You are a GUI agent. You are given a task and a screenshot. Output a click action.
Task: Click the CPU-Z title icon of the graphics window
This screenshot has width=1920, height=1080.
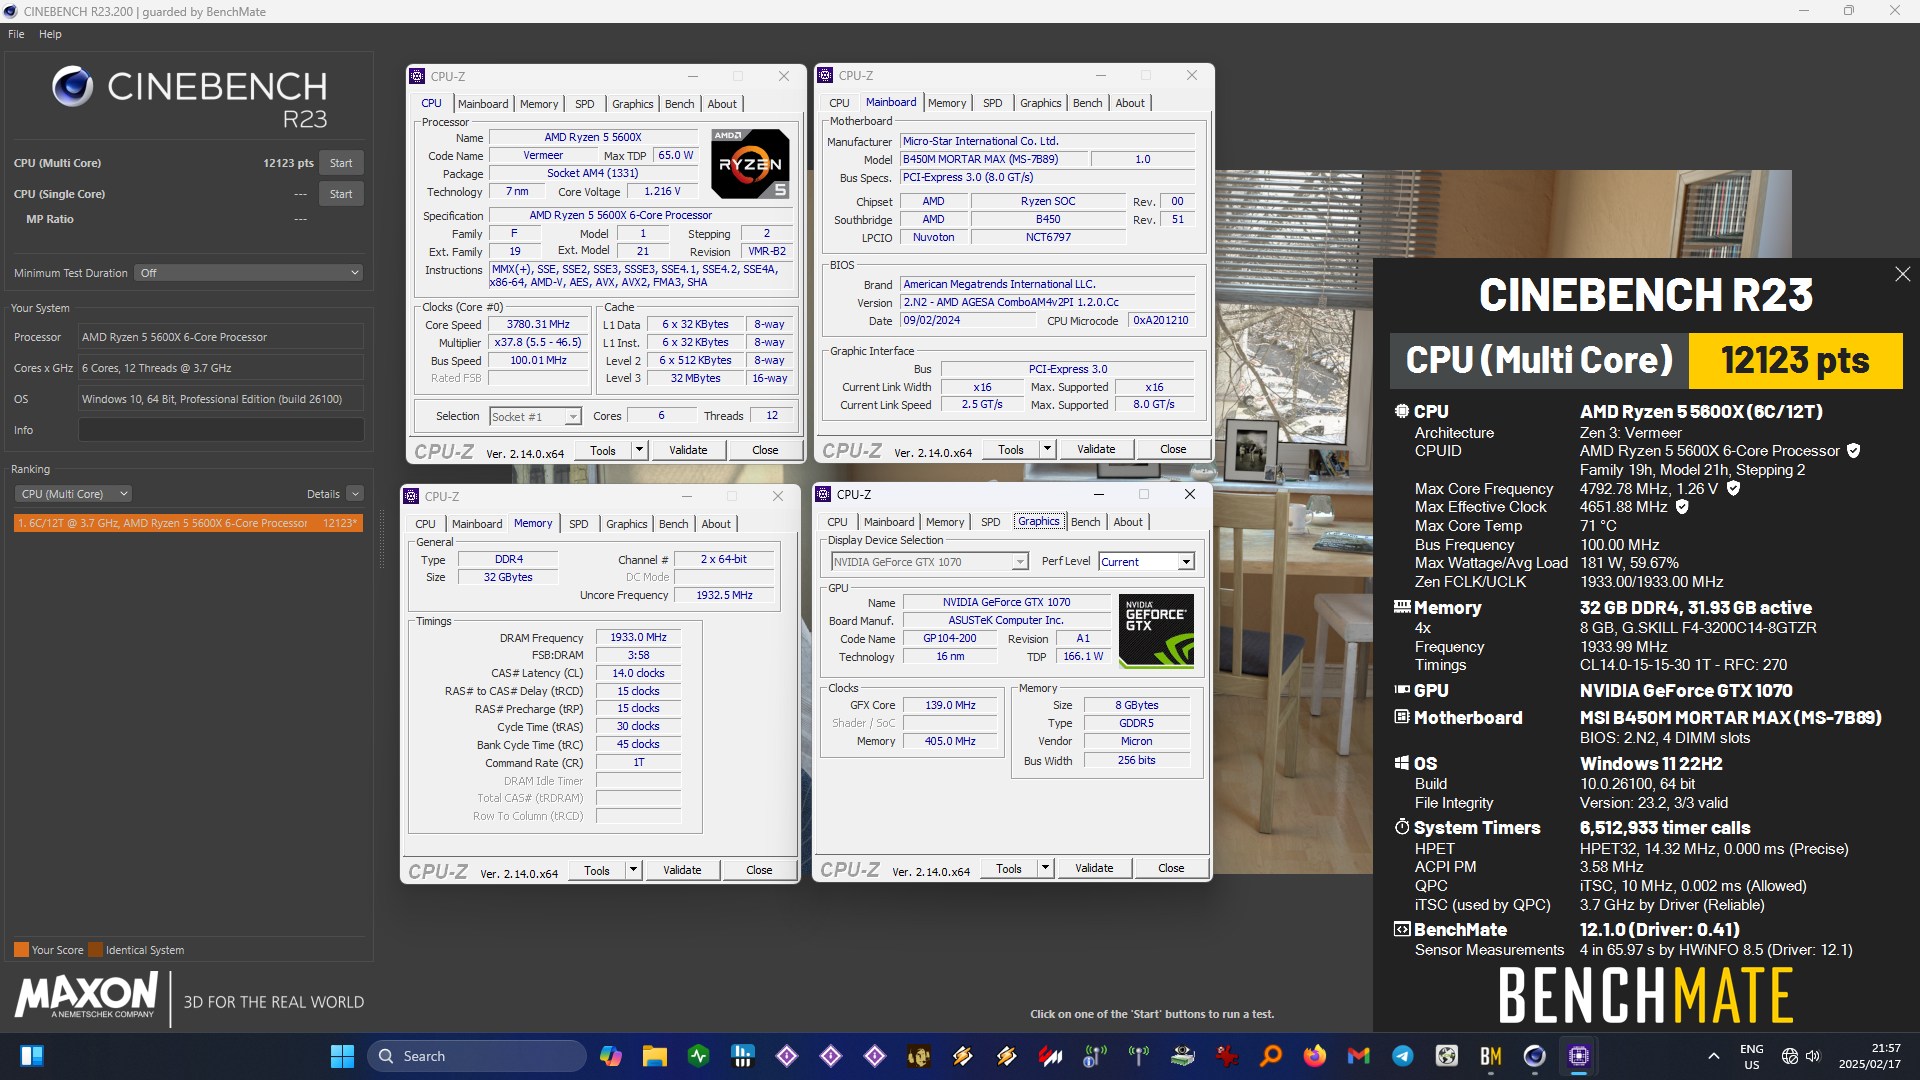click(823, 494)
